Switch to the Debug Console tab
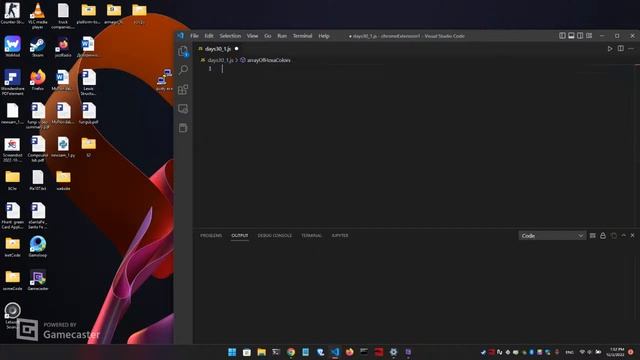The width and height of the screenshot is (640, 360). pyautogui.click(x=275, y=236)
